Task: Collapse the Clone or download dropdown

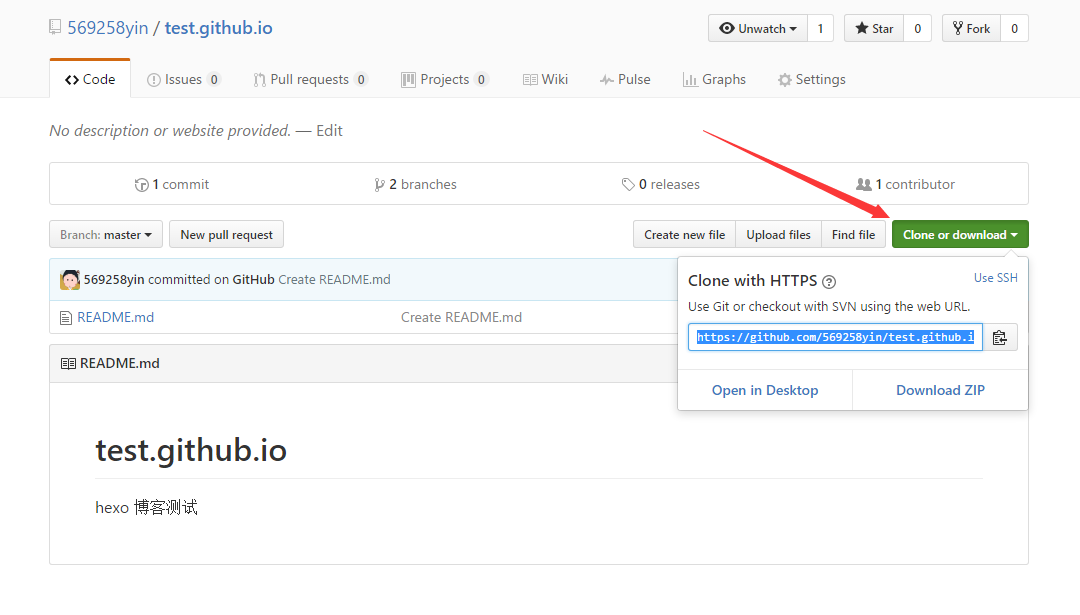Action: [960, 235]
